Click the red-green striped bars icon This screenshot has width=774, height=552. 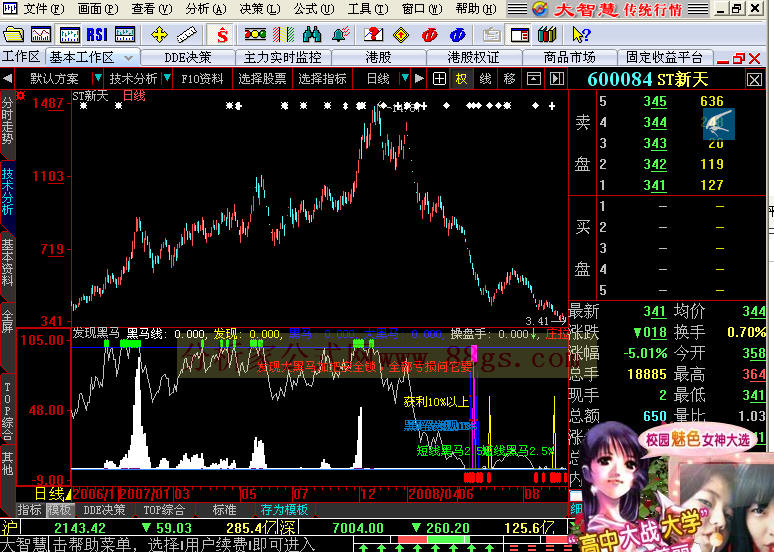[x=283, y=35]
